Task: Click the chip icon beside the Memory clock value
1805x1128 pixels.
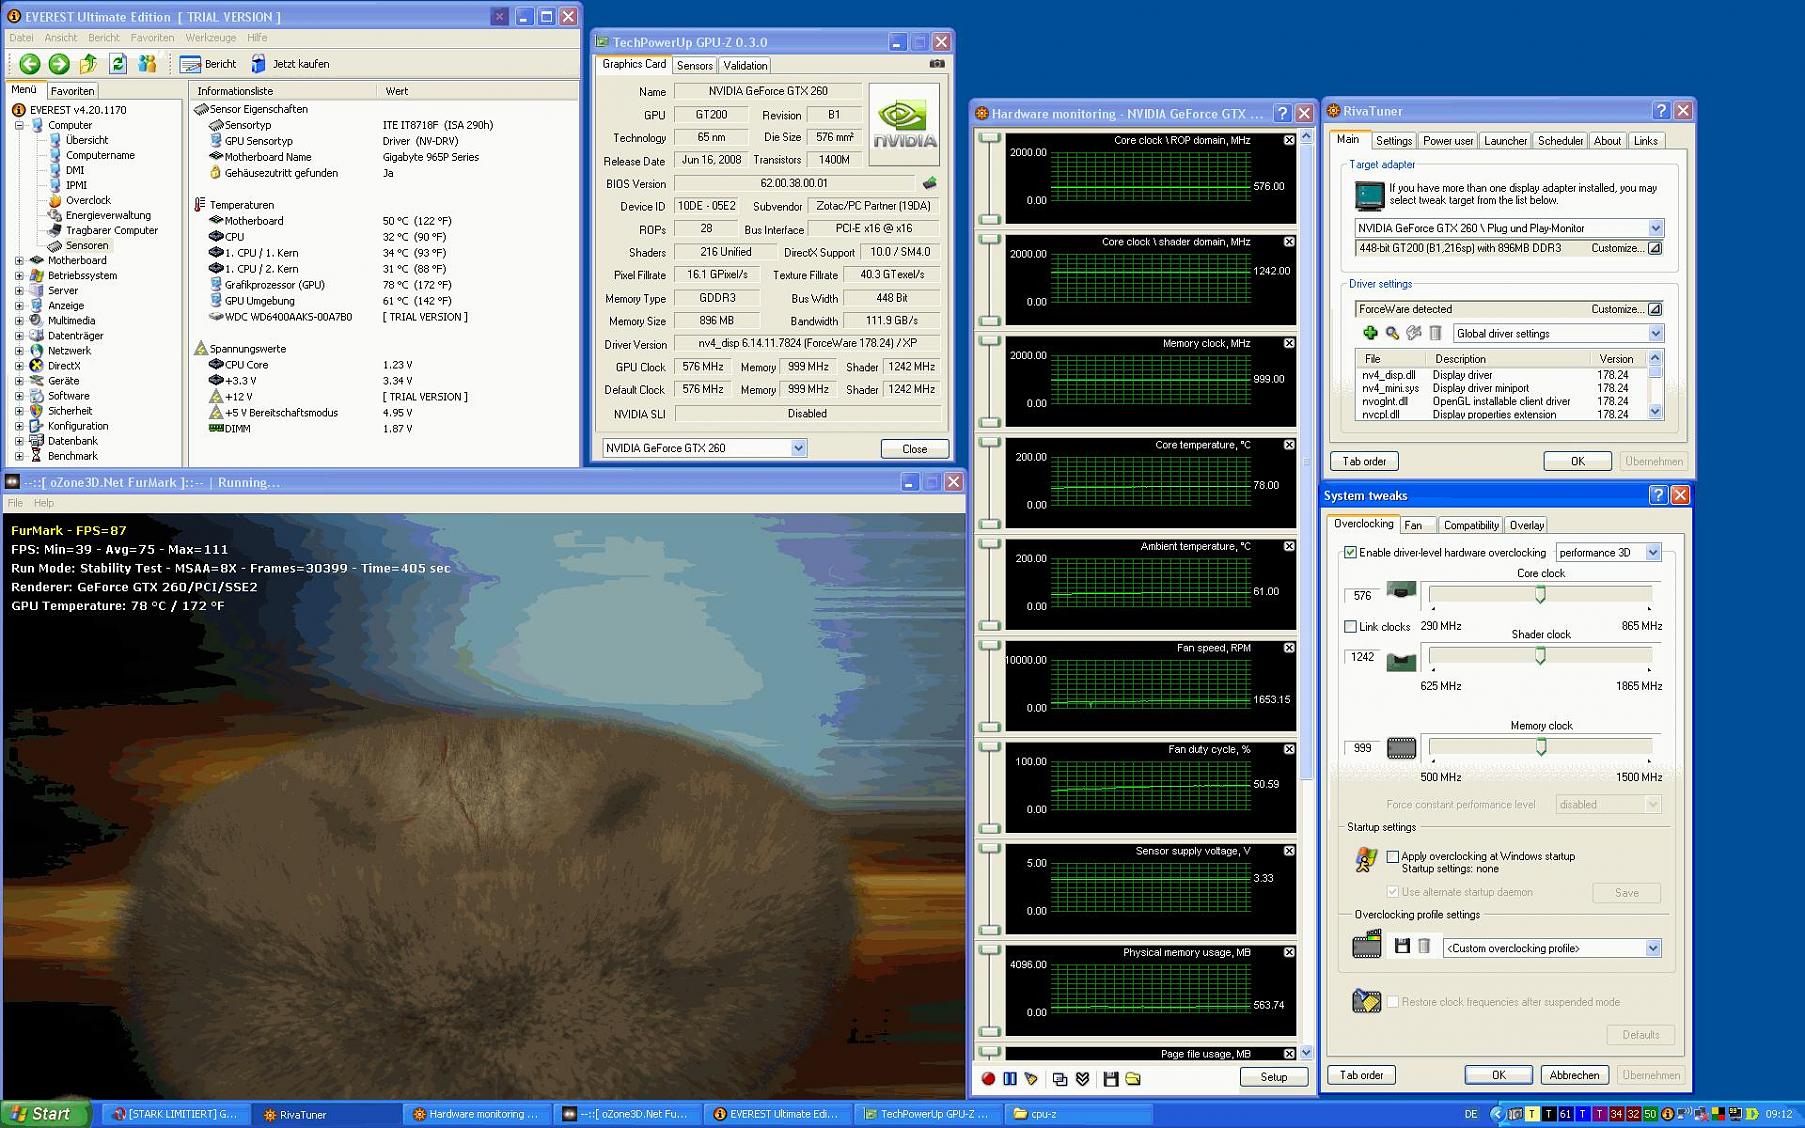Action: tap(1401, 748)
